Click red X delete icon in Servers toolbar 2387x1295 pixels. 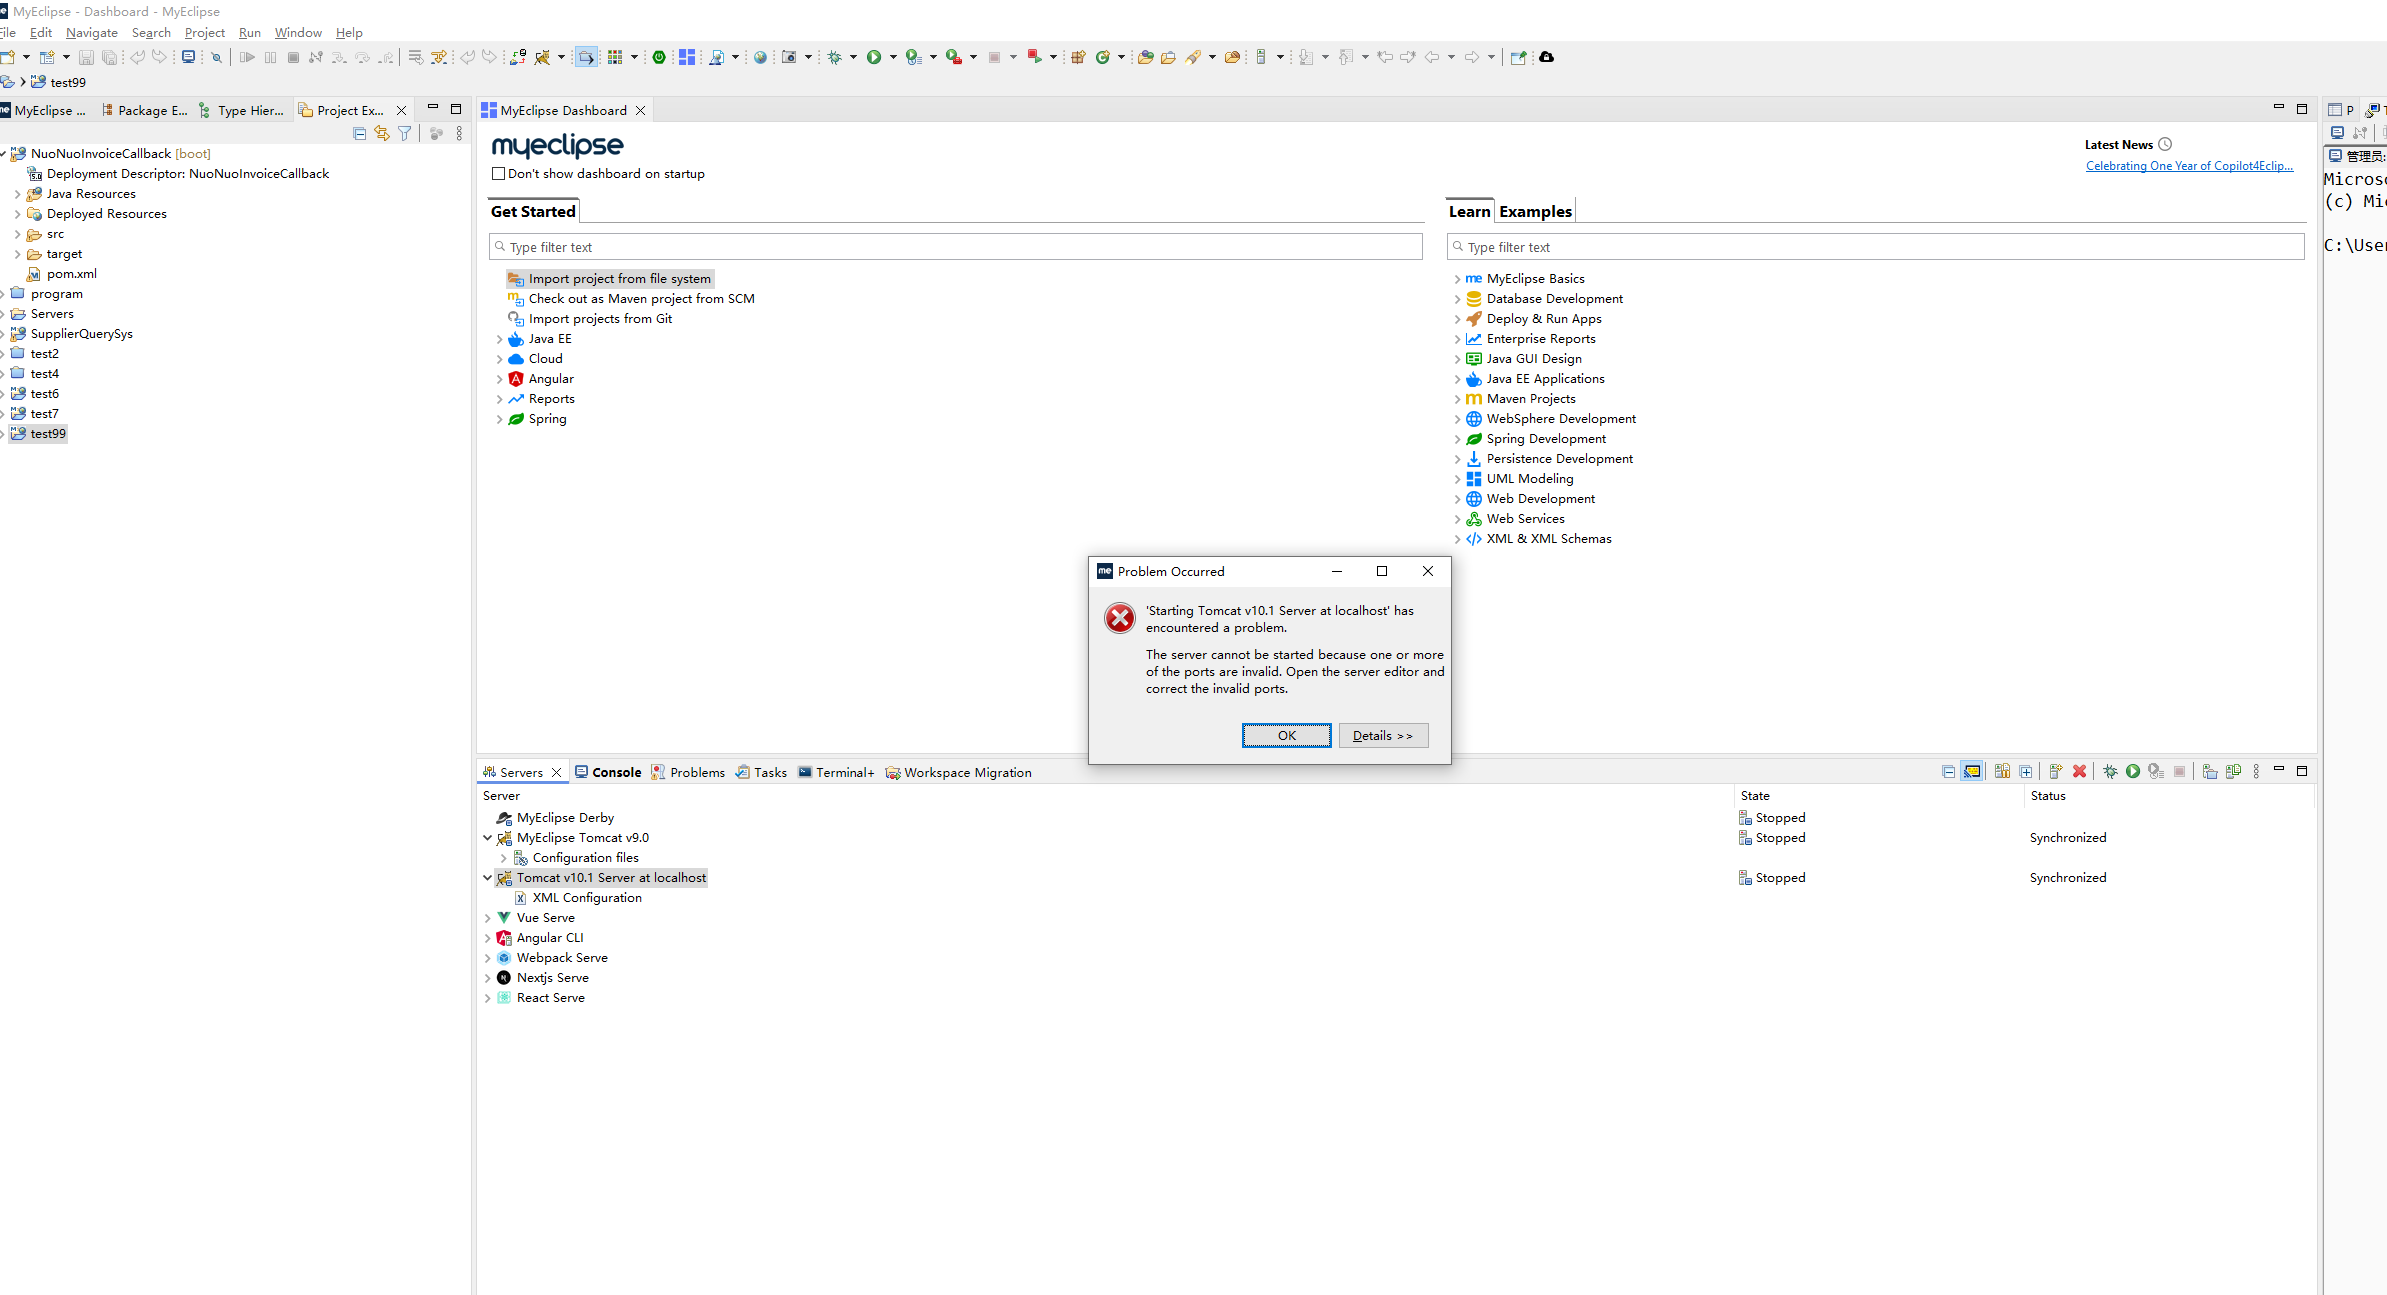pyautogui.click(x=2080, y=771)
